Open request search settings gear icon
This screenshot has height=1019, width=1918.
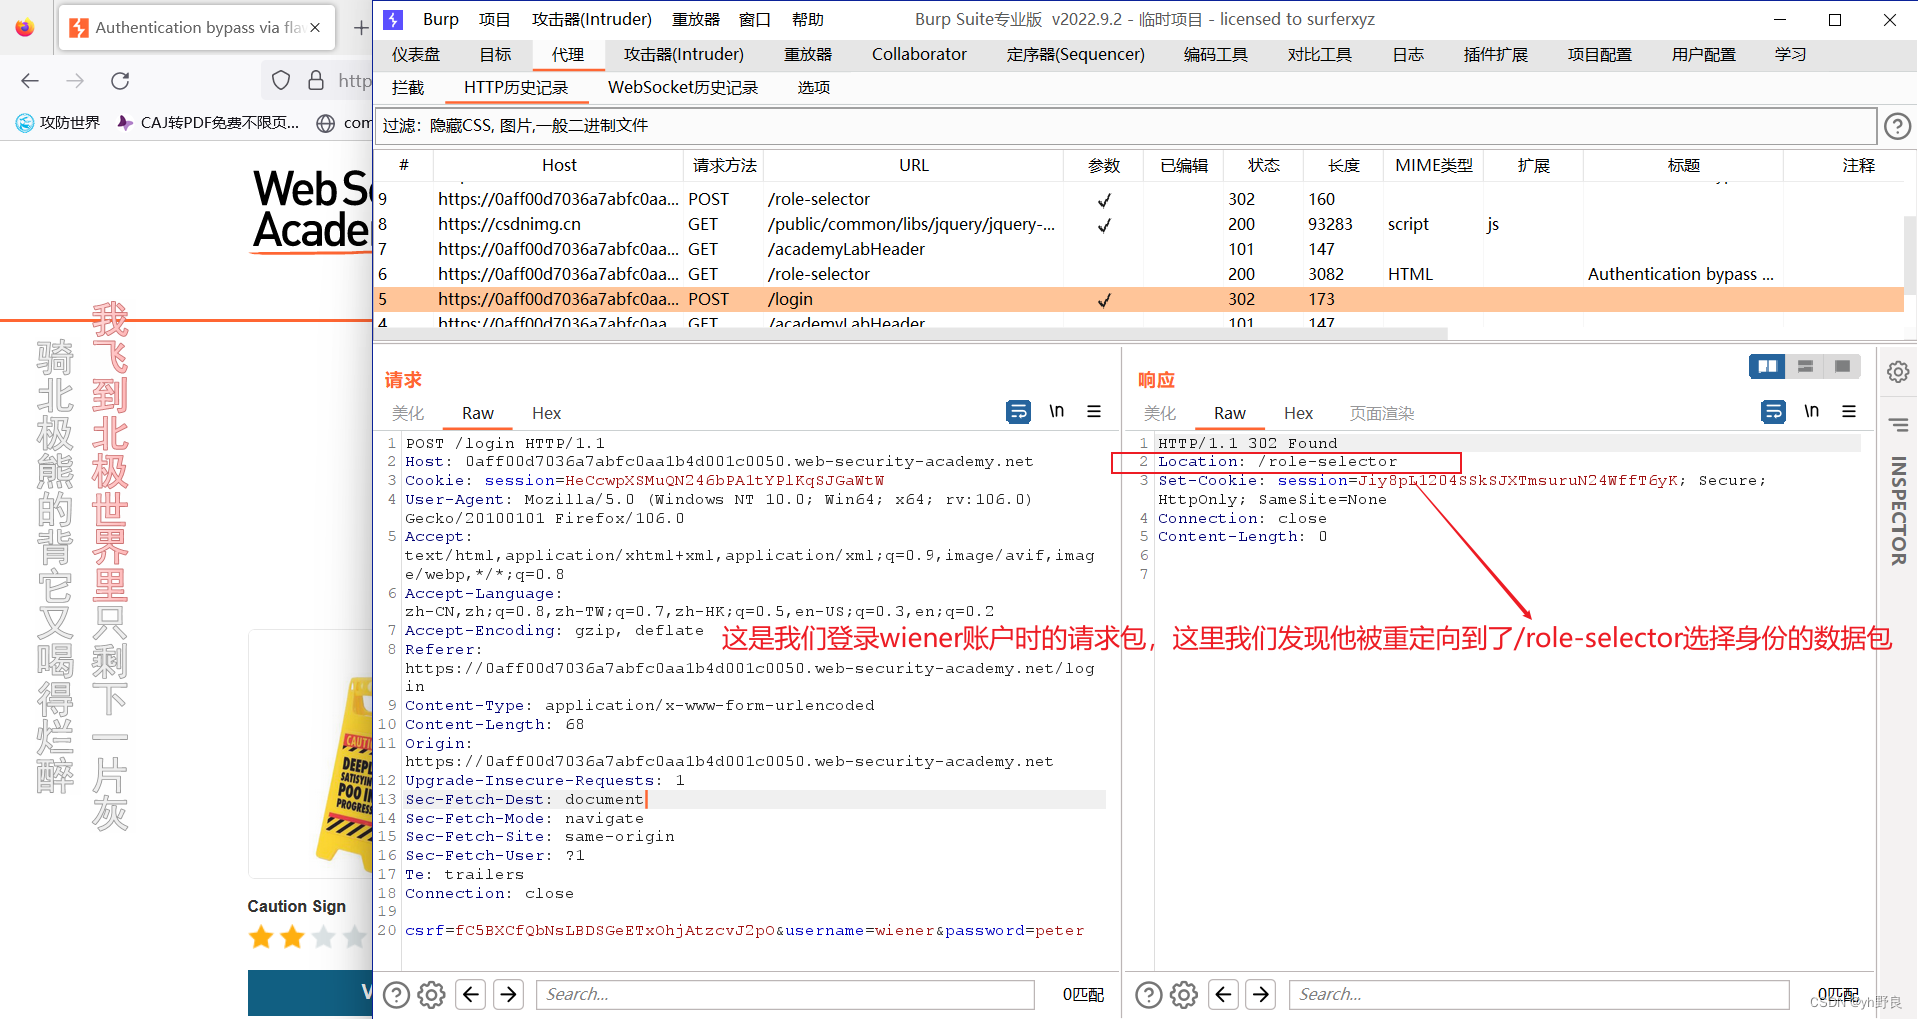click(431, 994)
